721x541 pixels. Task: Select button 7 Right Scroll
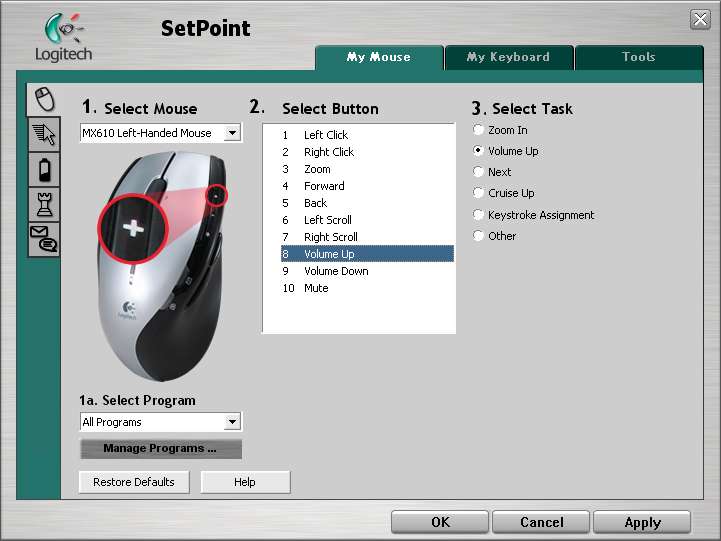(x=367, y=237)
